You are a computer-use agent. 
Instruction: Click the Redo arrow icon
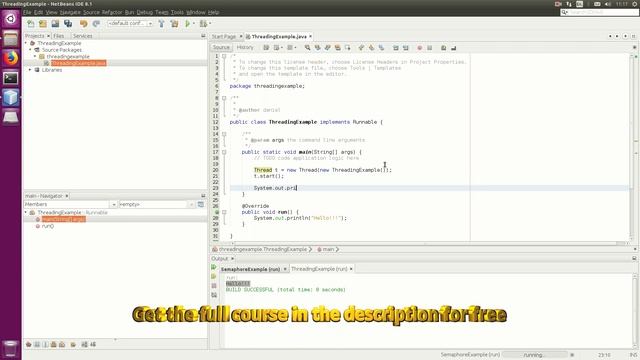coord(96,24)
